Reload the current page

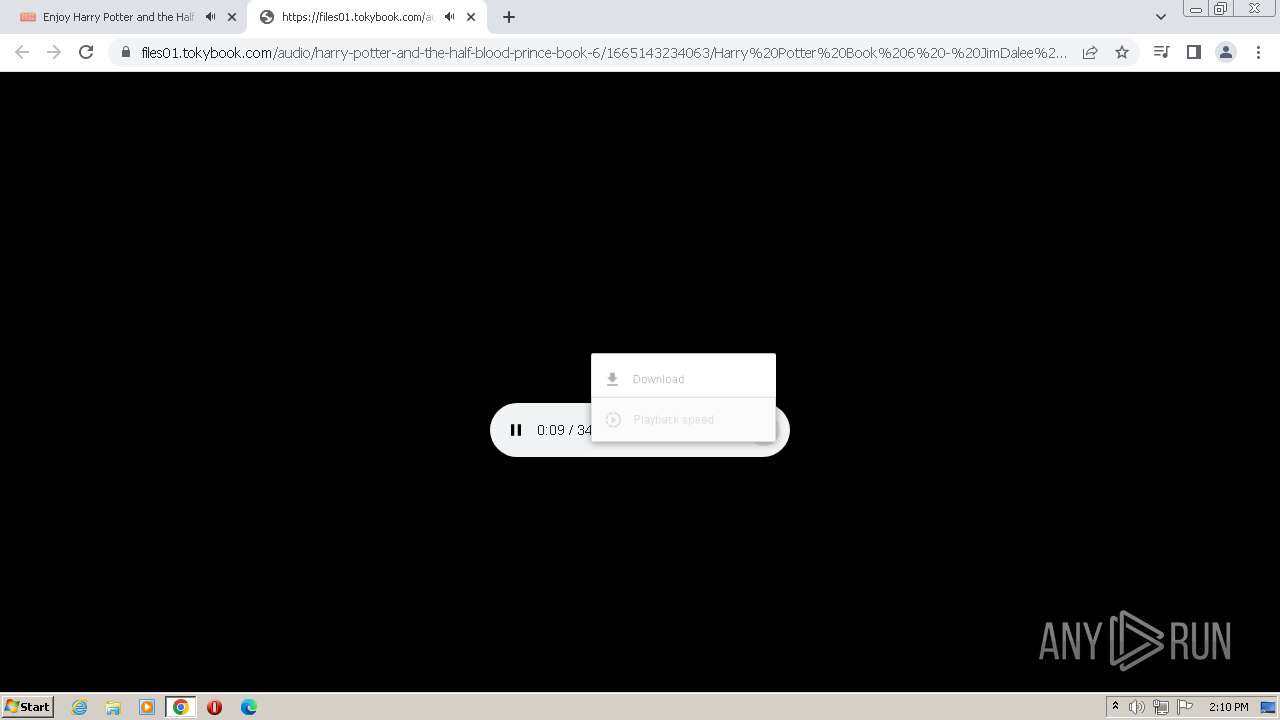click(x=86, y=53)
